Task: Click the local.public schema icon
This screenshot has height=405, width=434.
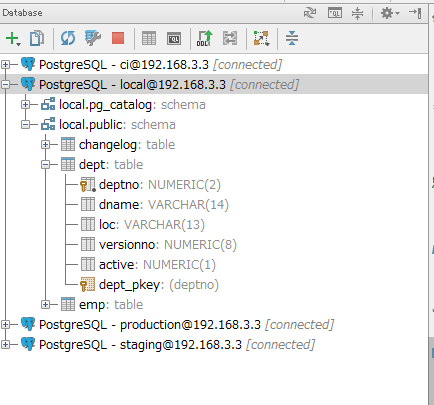Action: tap(48, 124)
